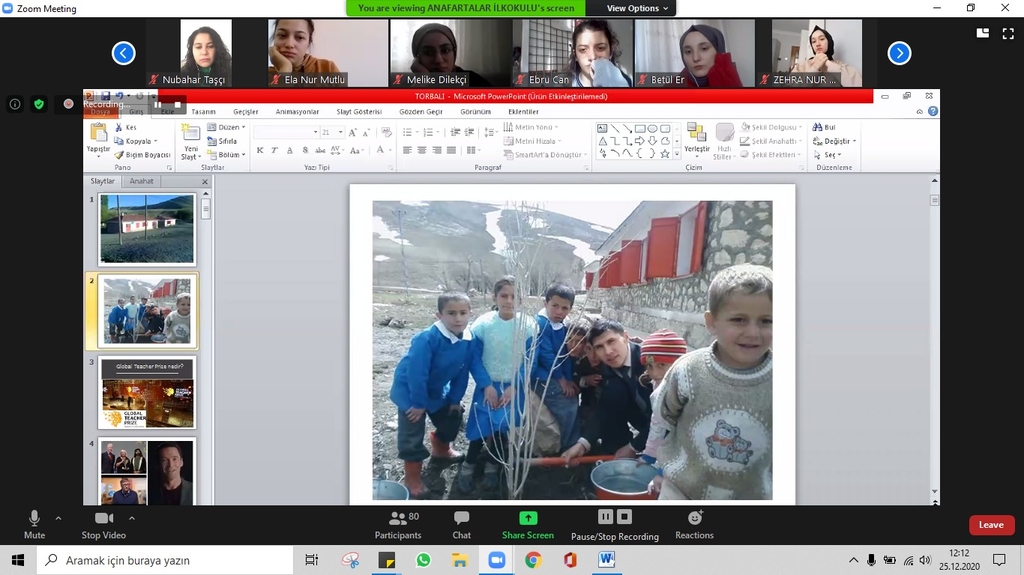This screenshot has height=575, width=1024.
Task: Open PowerPoint help question mark
Action: coord(933,111)
